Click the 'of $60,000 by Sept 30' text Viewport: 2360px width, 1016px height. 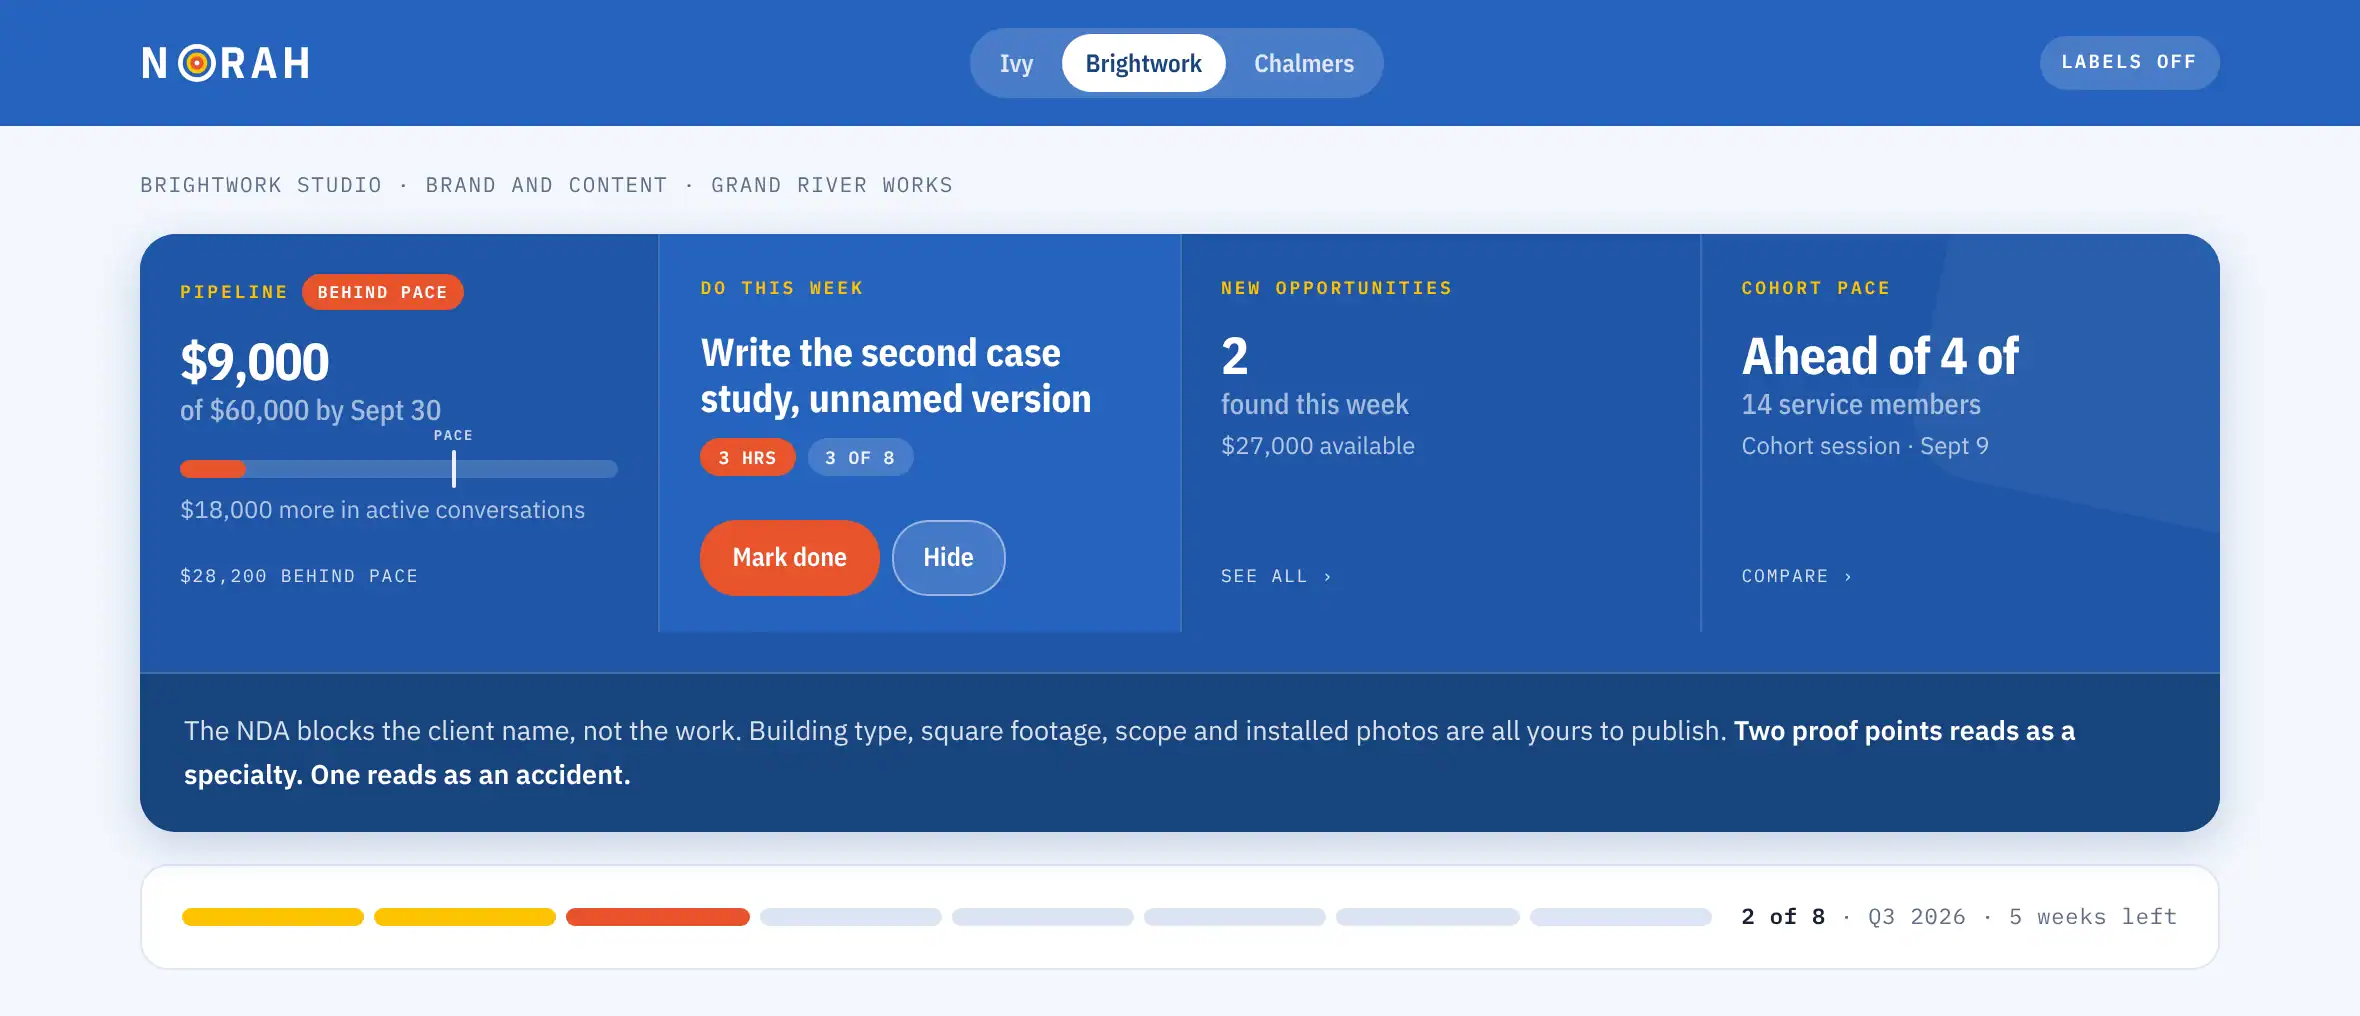pyautogui.click(x=310, y=410)
